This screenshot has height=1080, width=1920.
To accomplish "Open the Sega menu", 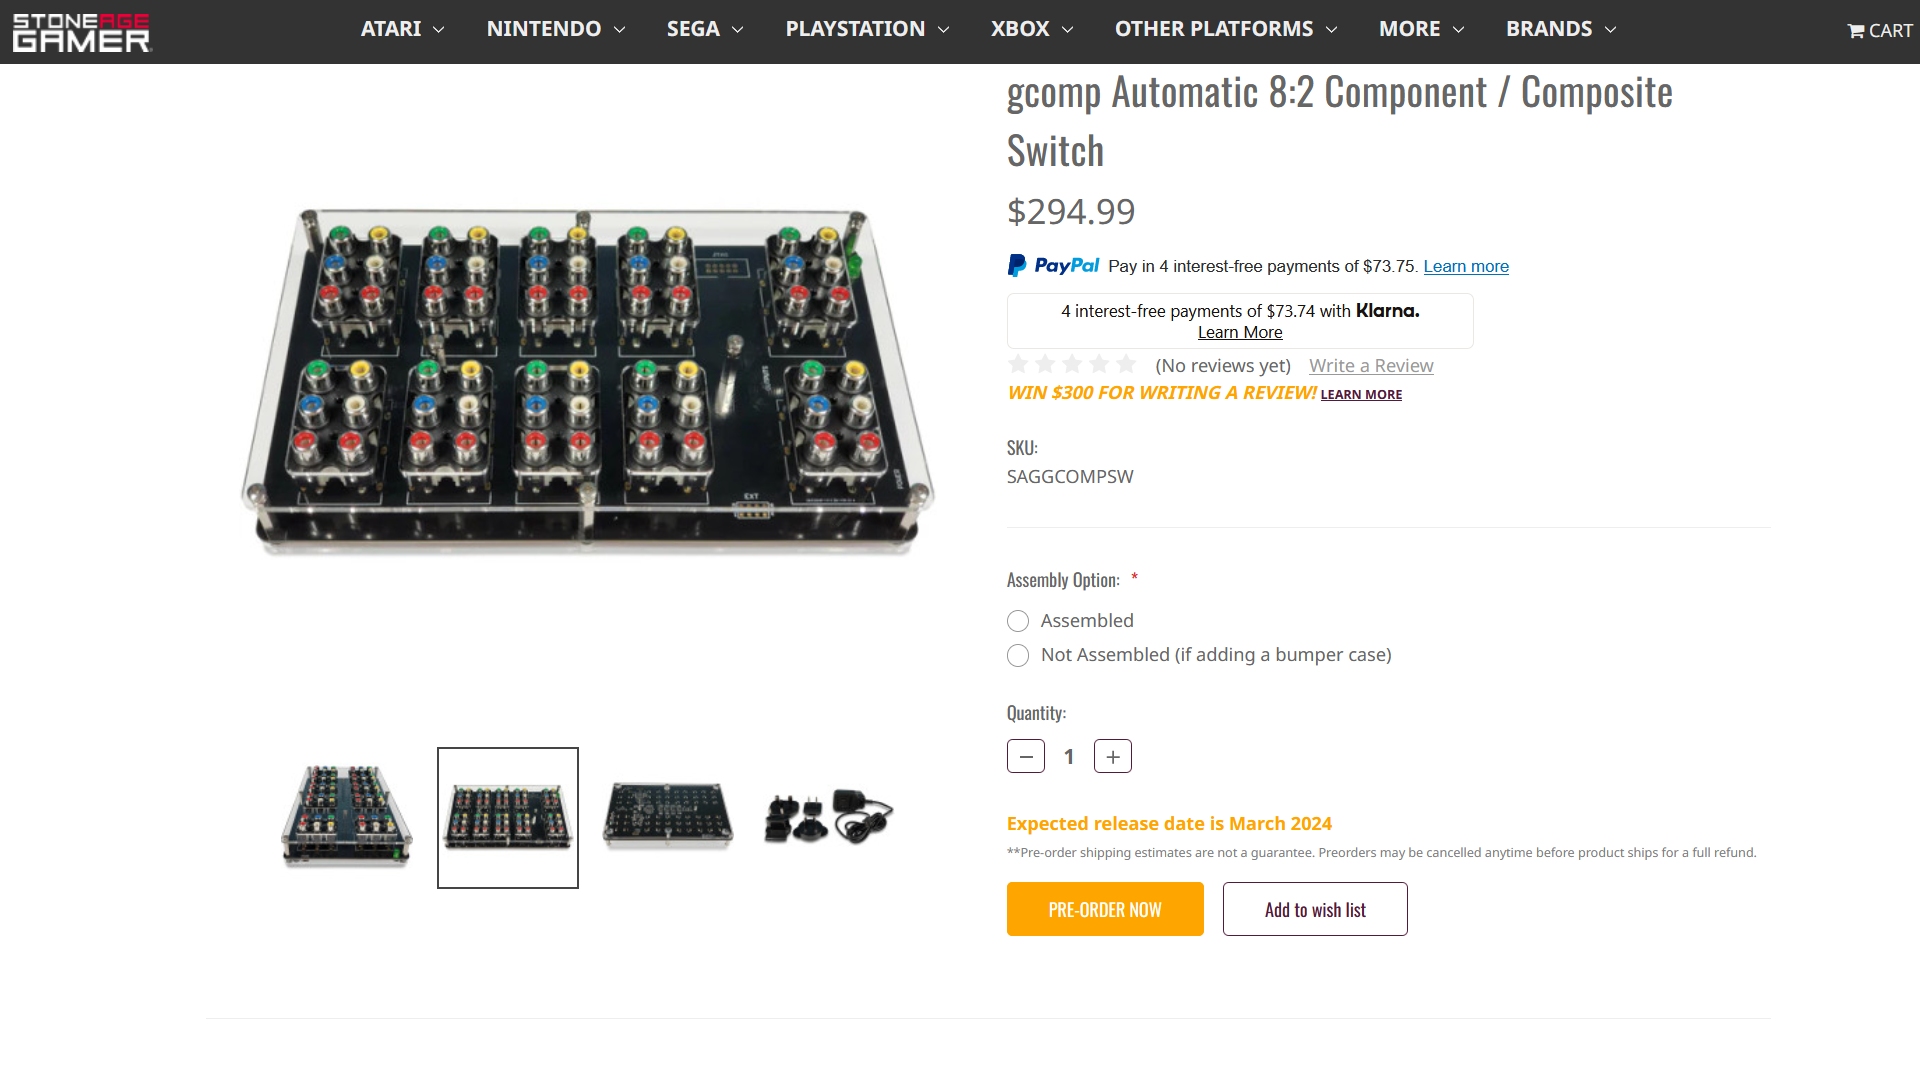I will coord(704,29).
